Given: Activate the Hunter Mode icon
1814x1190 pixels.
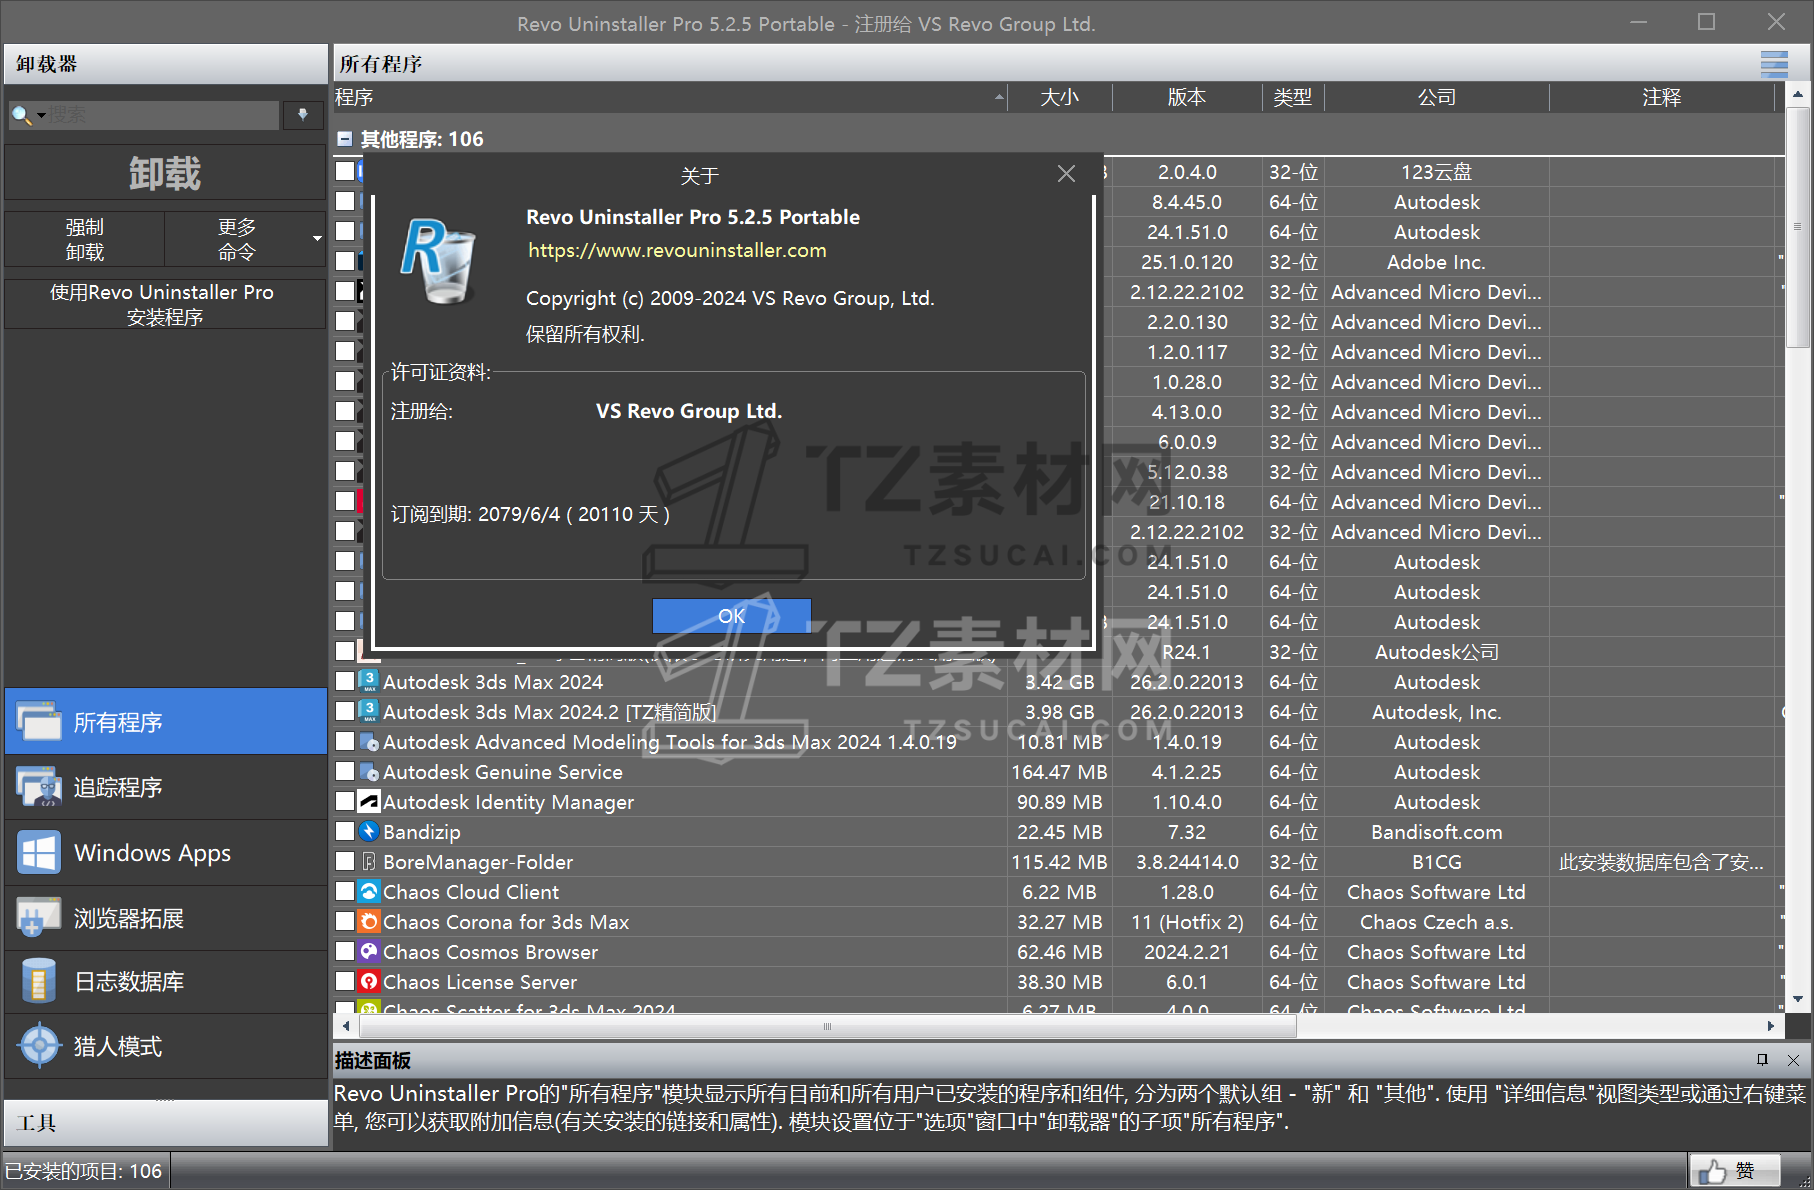Looking at the screenshot, I should (39, 1046).
